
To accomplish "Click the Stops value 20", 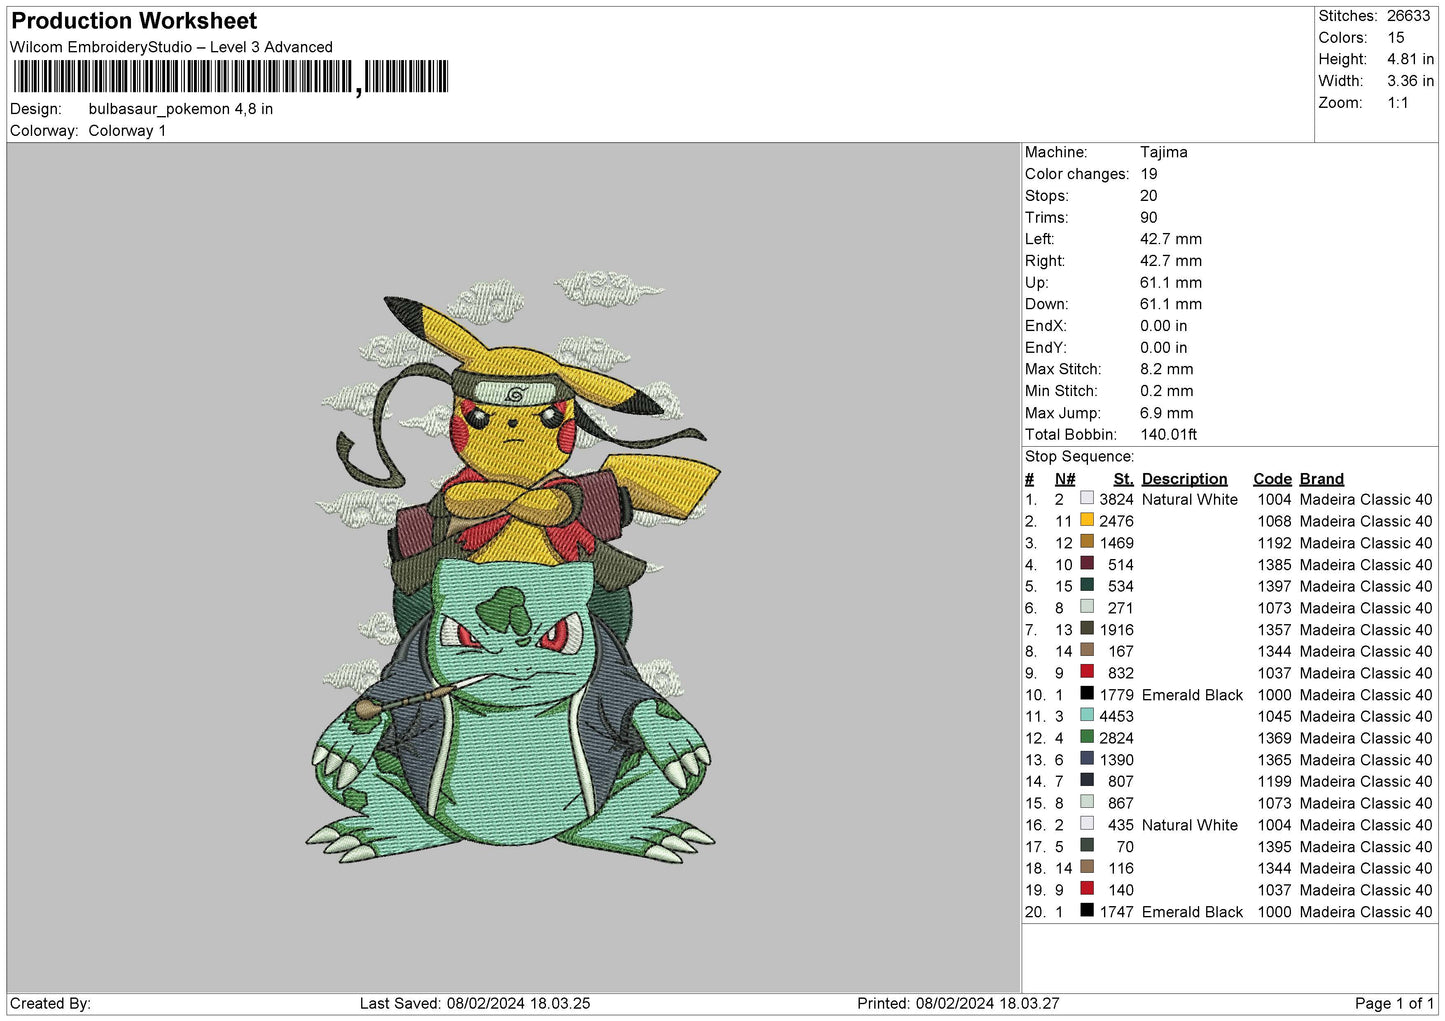I will click(x=1149, y=196).
